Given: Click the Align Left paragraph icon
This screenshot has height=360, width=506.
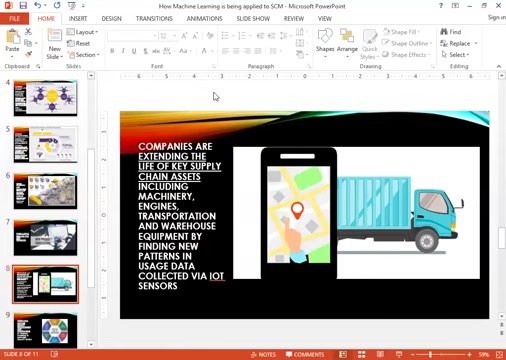Looking at the screenshot, I should pyautogui.click(x=225, y=51).
